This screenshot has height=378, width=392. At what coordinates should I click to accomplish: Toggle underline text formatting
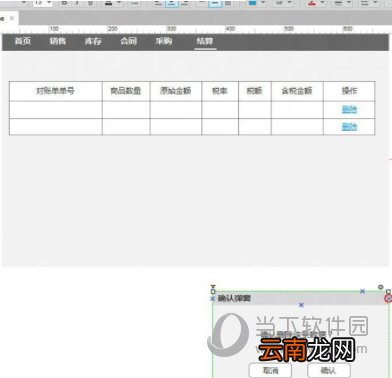[90, 3]
